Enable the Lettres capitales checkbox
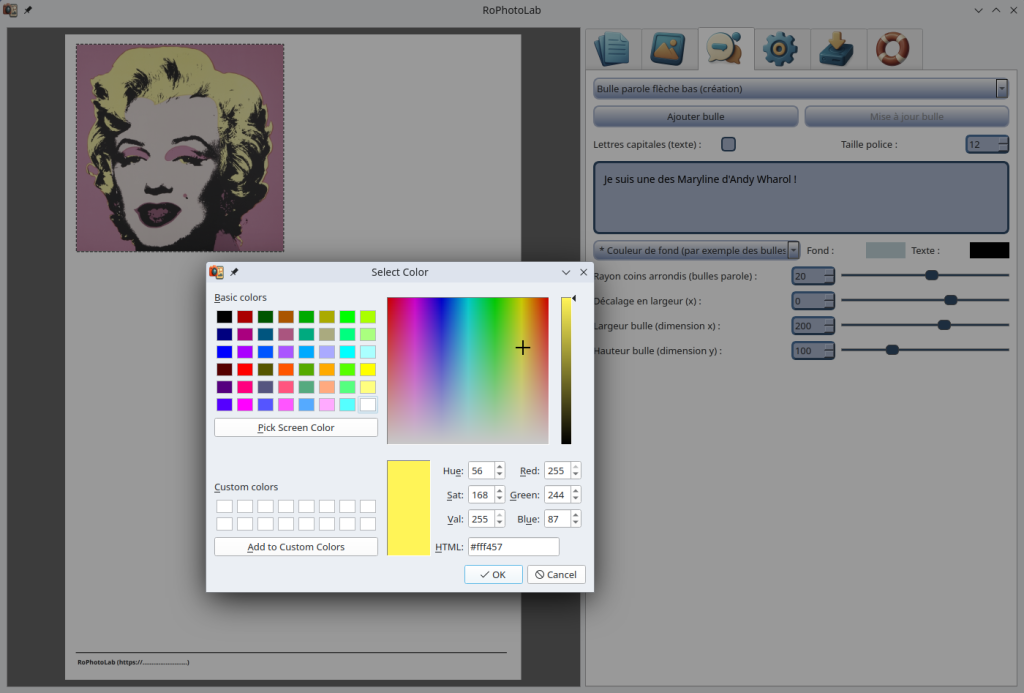The image size is (1024, 693). 728,144
